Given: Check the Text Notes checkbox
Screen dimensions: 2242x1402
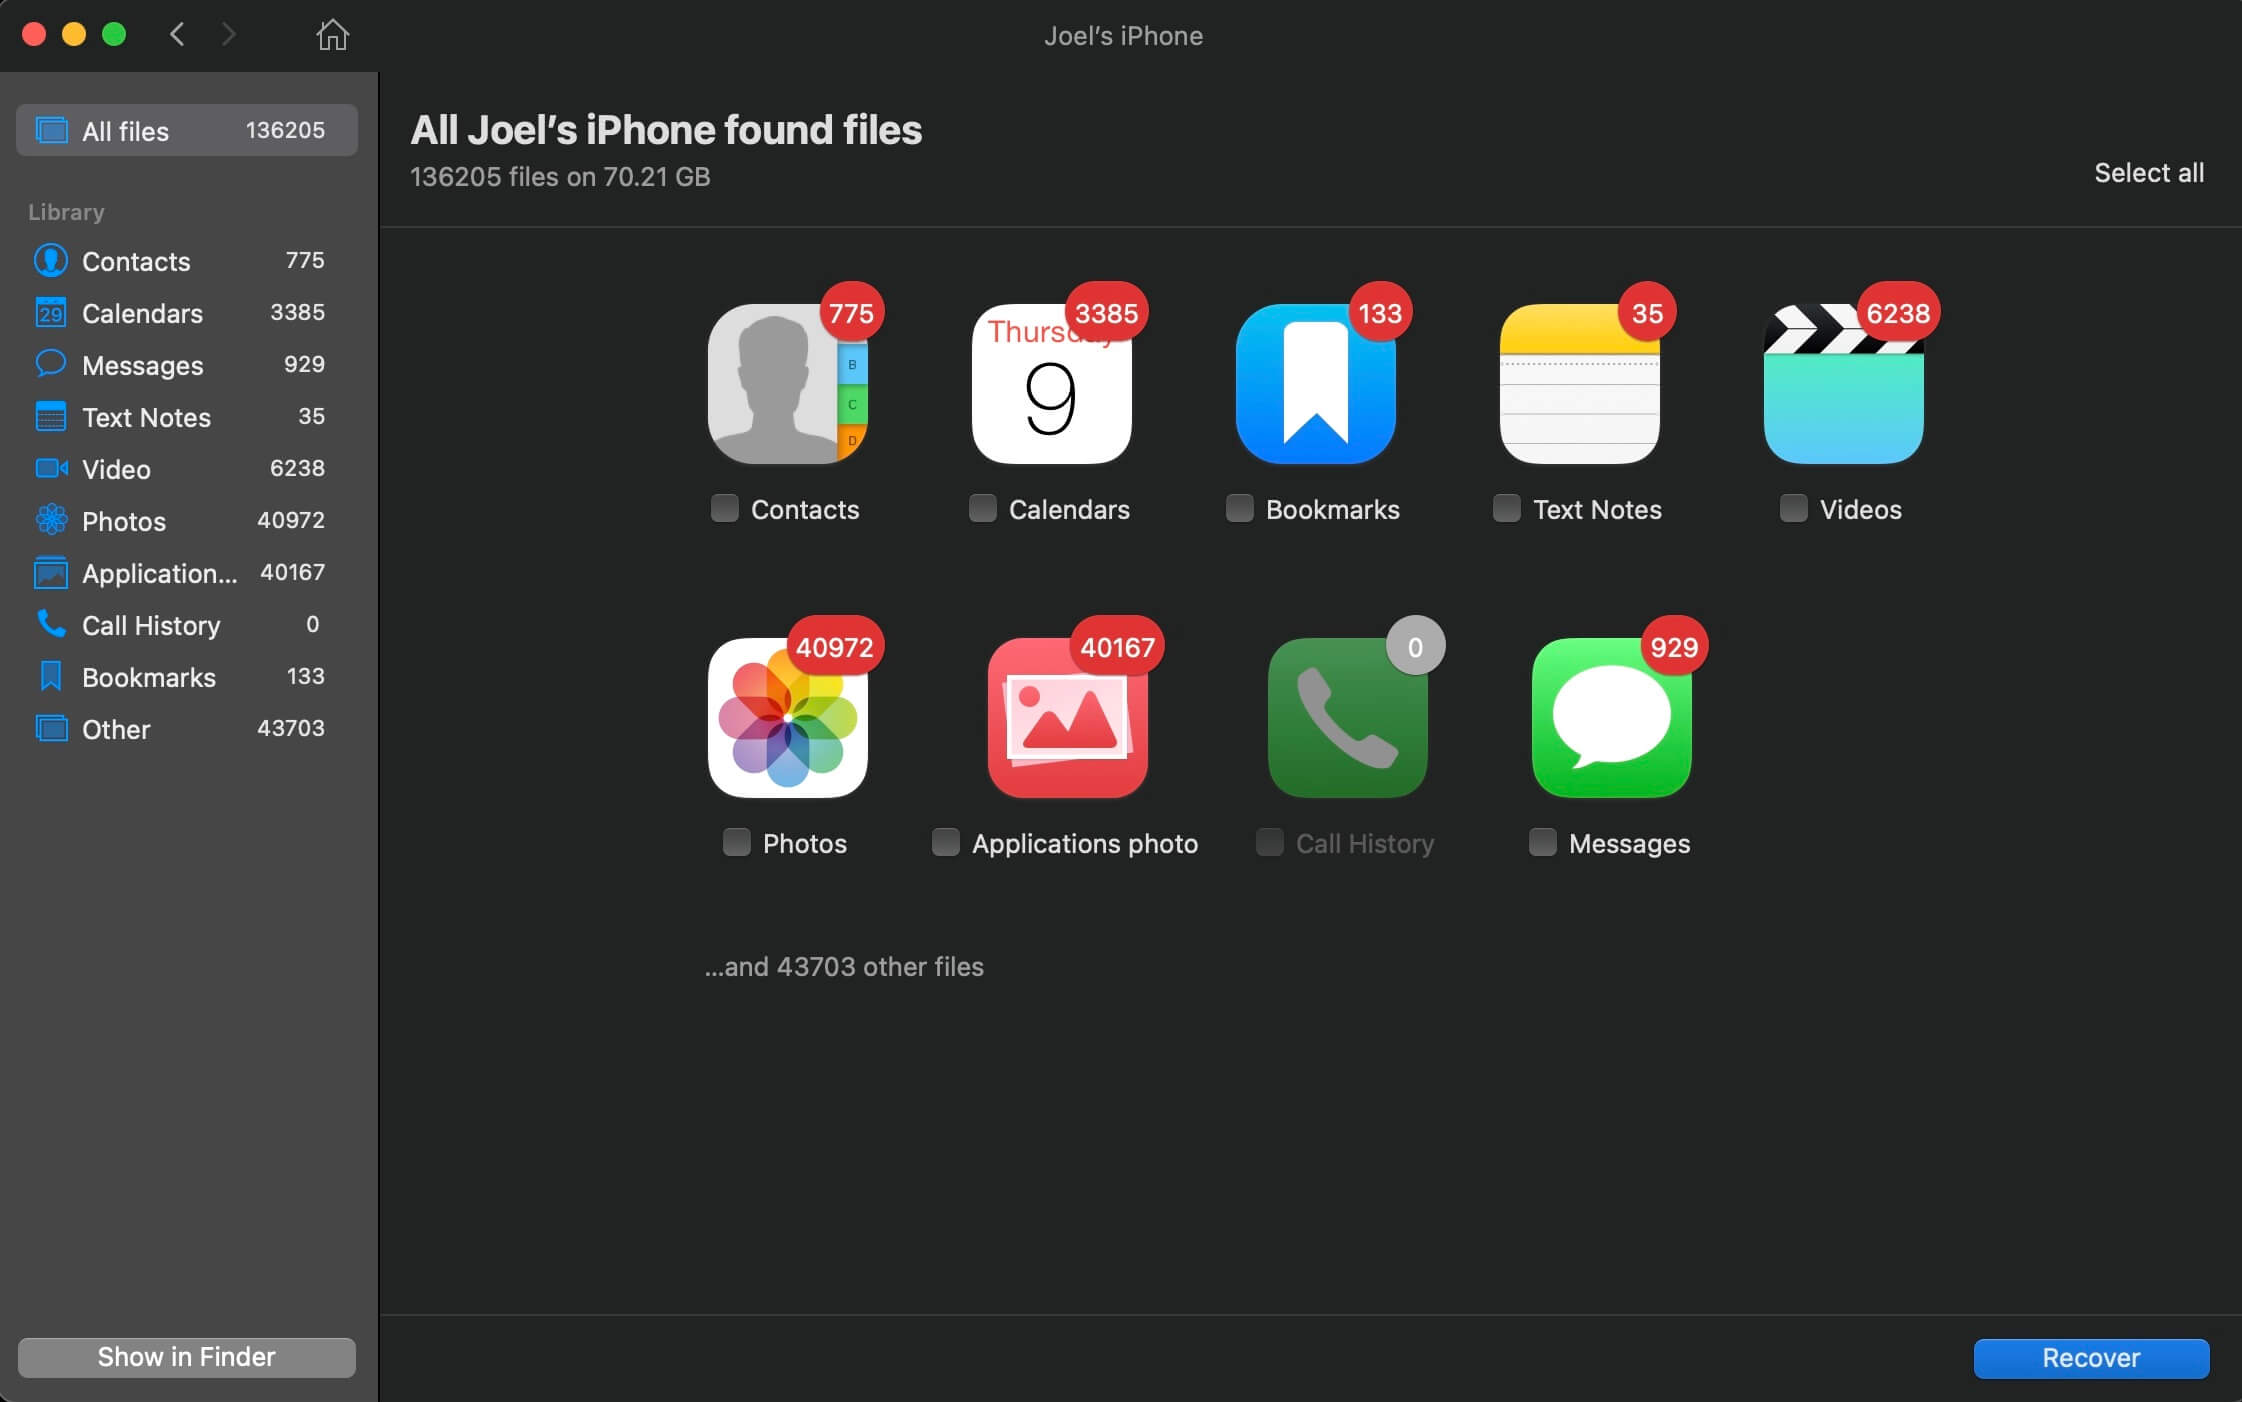Looking at the screenshot, I should [x=1506, y=508].
